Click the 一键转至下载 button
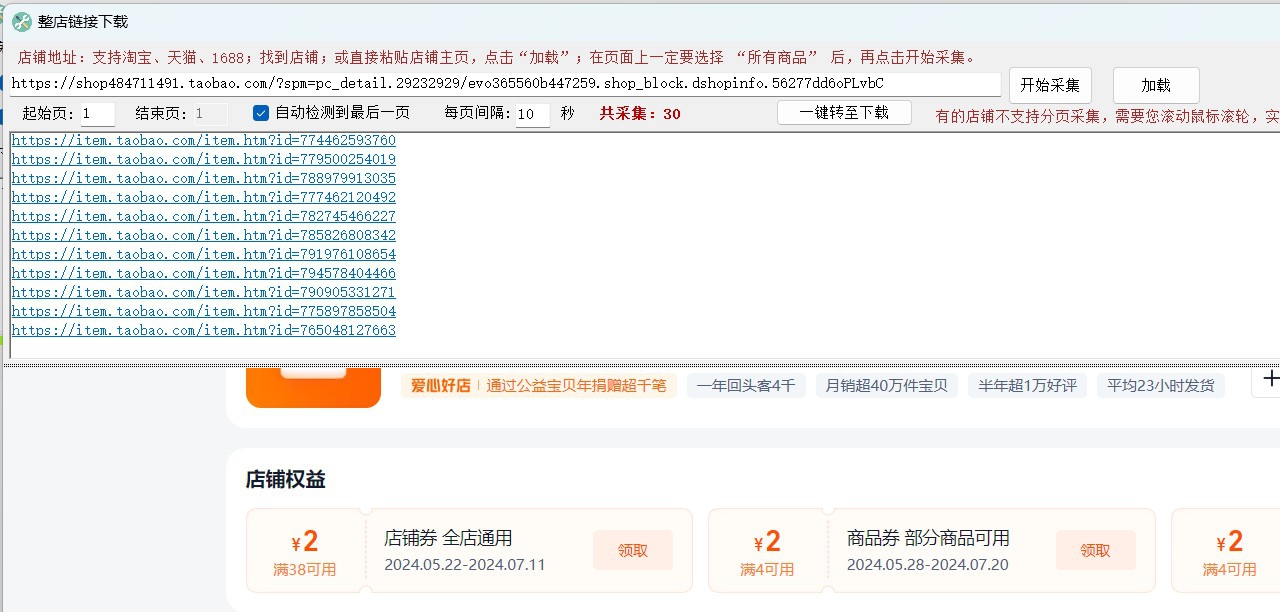Viewport: 1280px width, 612px height. 844,113
